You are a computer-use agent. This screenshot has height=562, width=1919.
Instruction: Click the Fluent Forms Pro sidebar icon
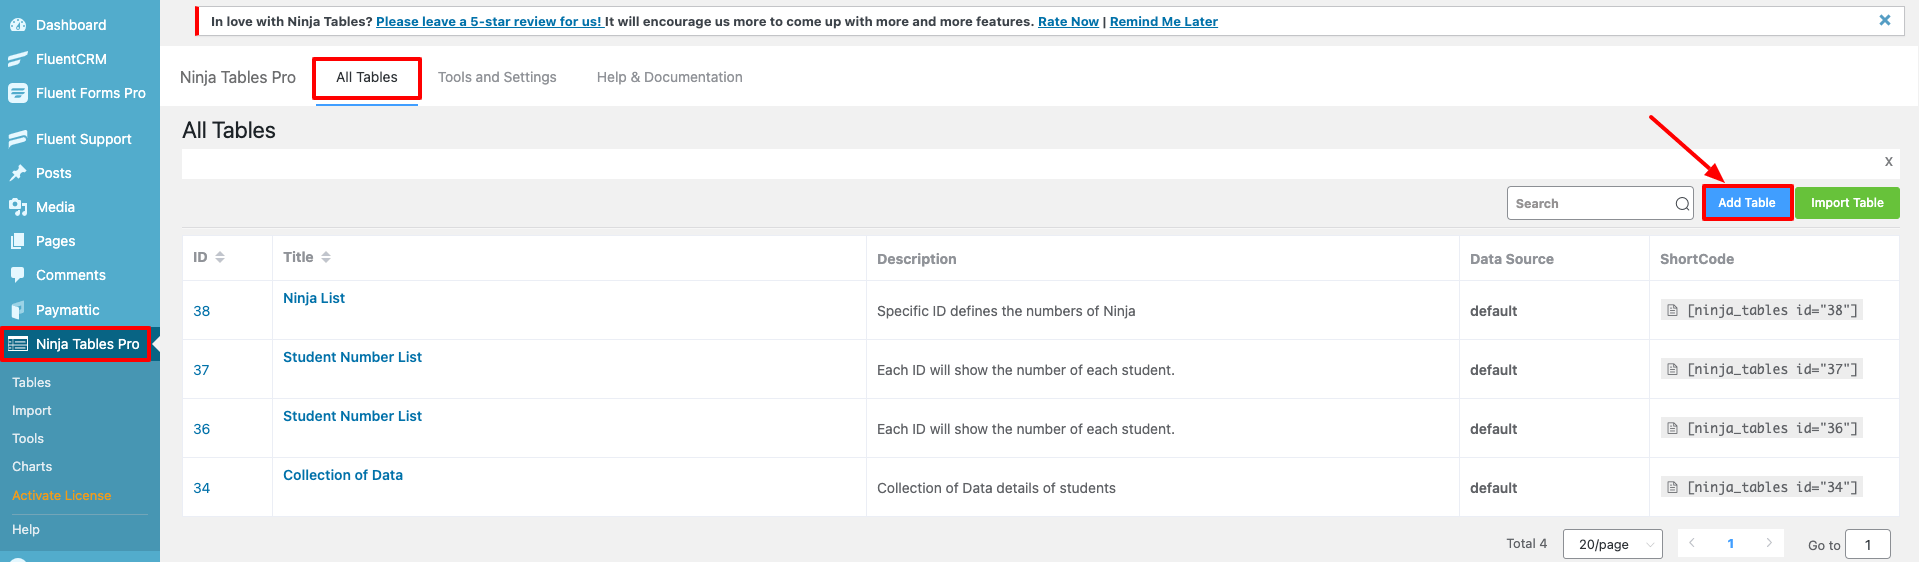click(x=17, y=93)
